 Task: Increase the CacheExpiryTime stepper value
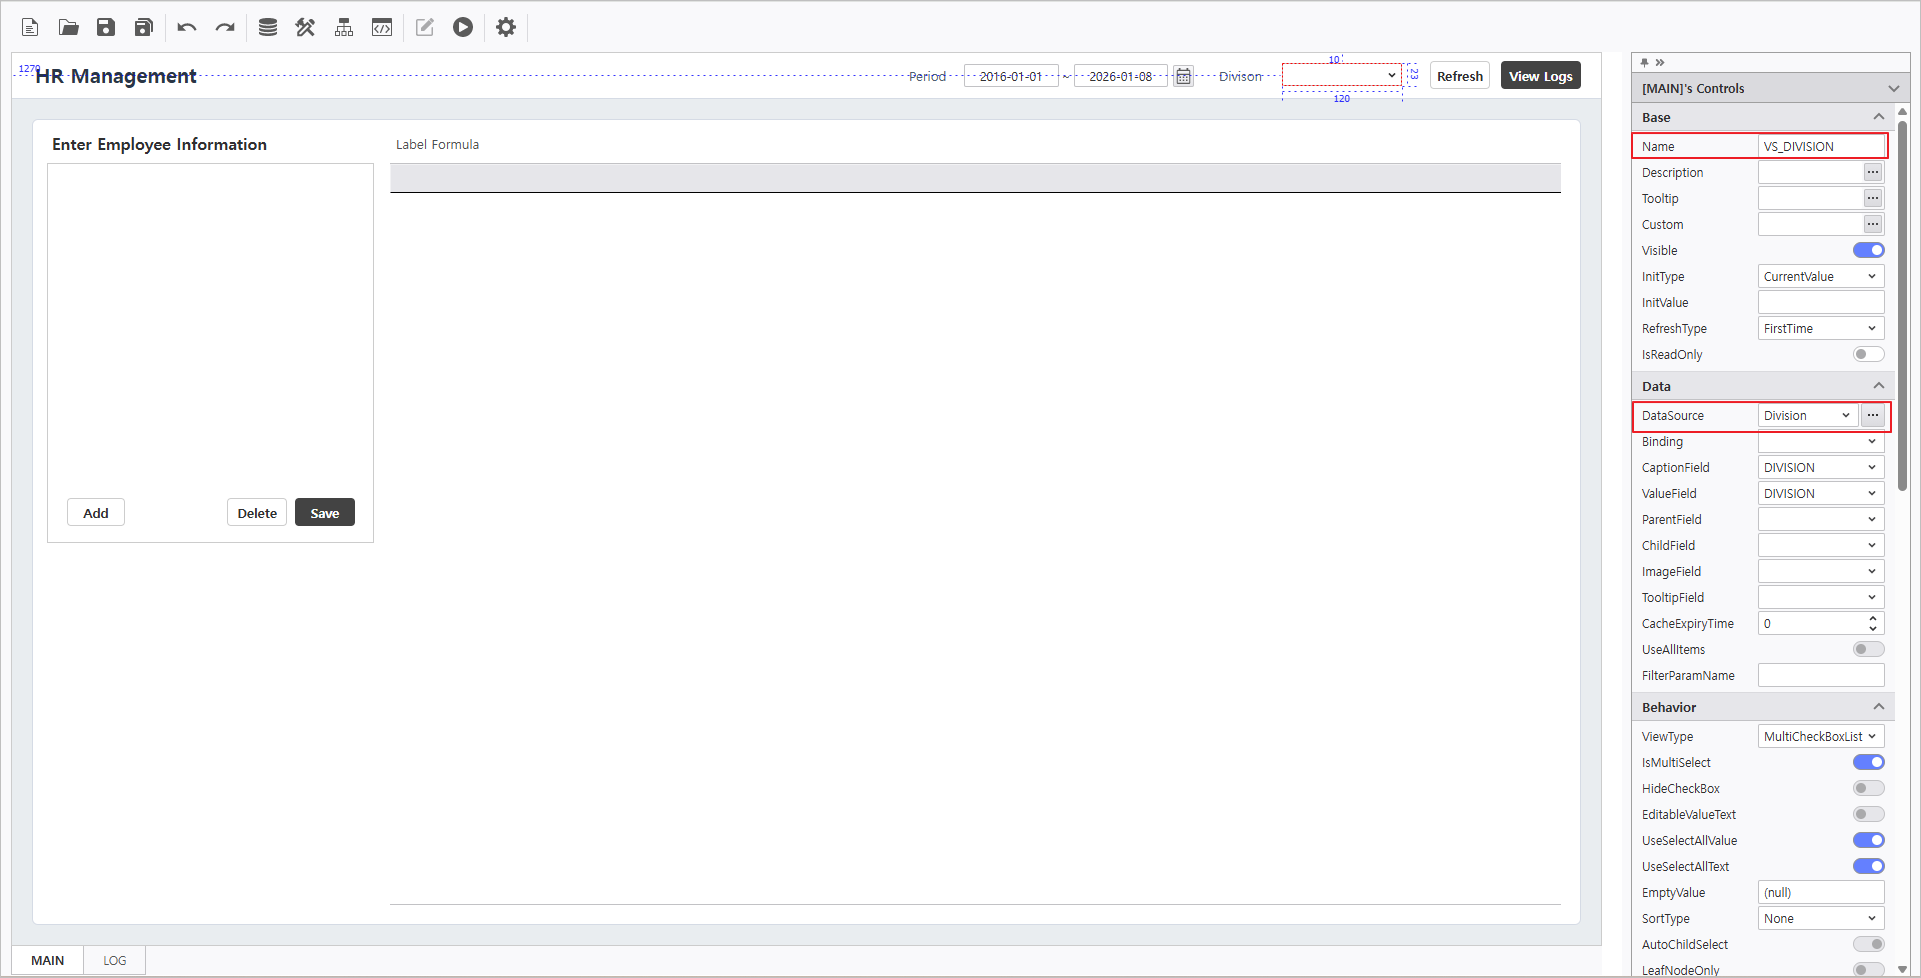click(1872, 618)
